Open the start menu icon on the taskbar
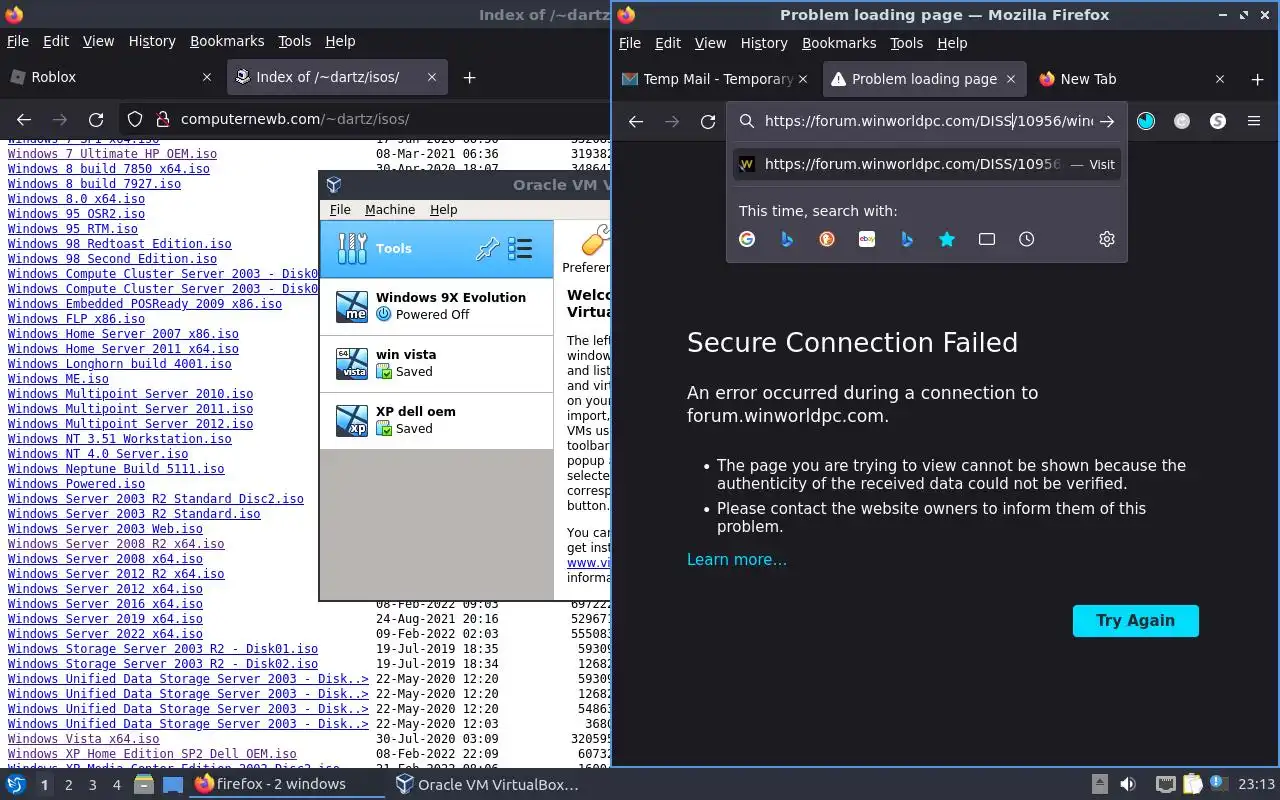Viewport: 1280px width, 800px height. pos(16,784)
